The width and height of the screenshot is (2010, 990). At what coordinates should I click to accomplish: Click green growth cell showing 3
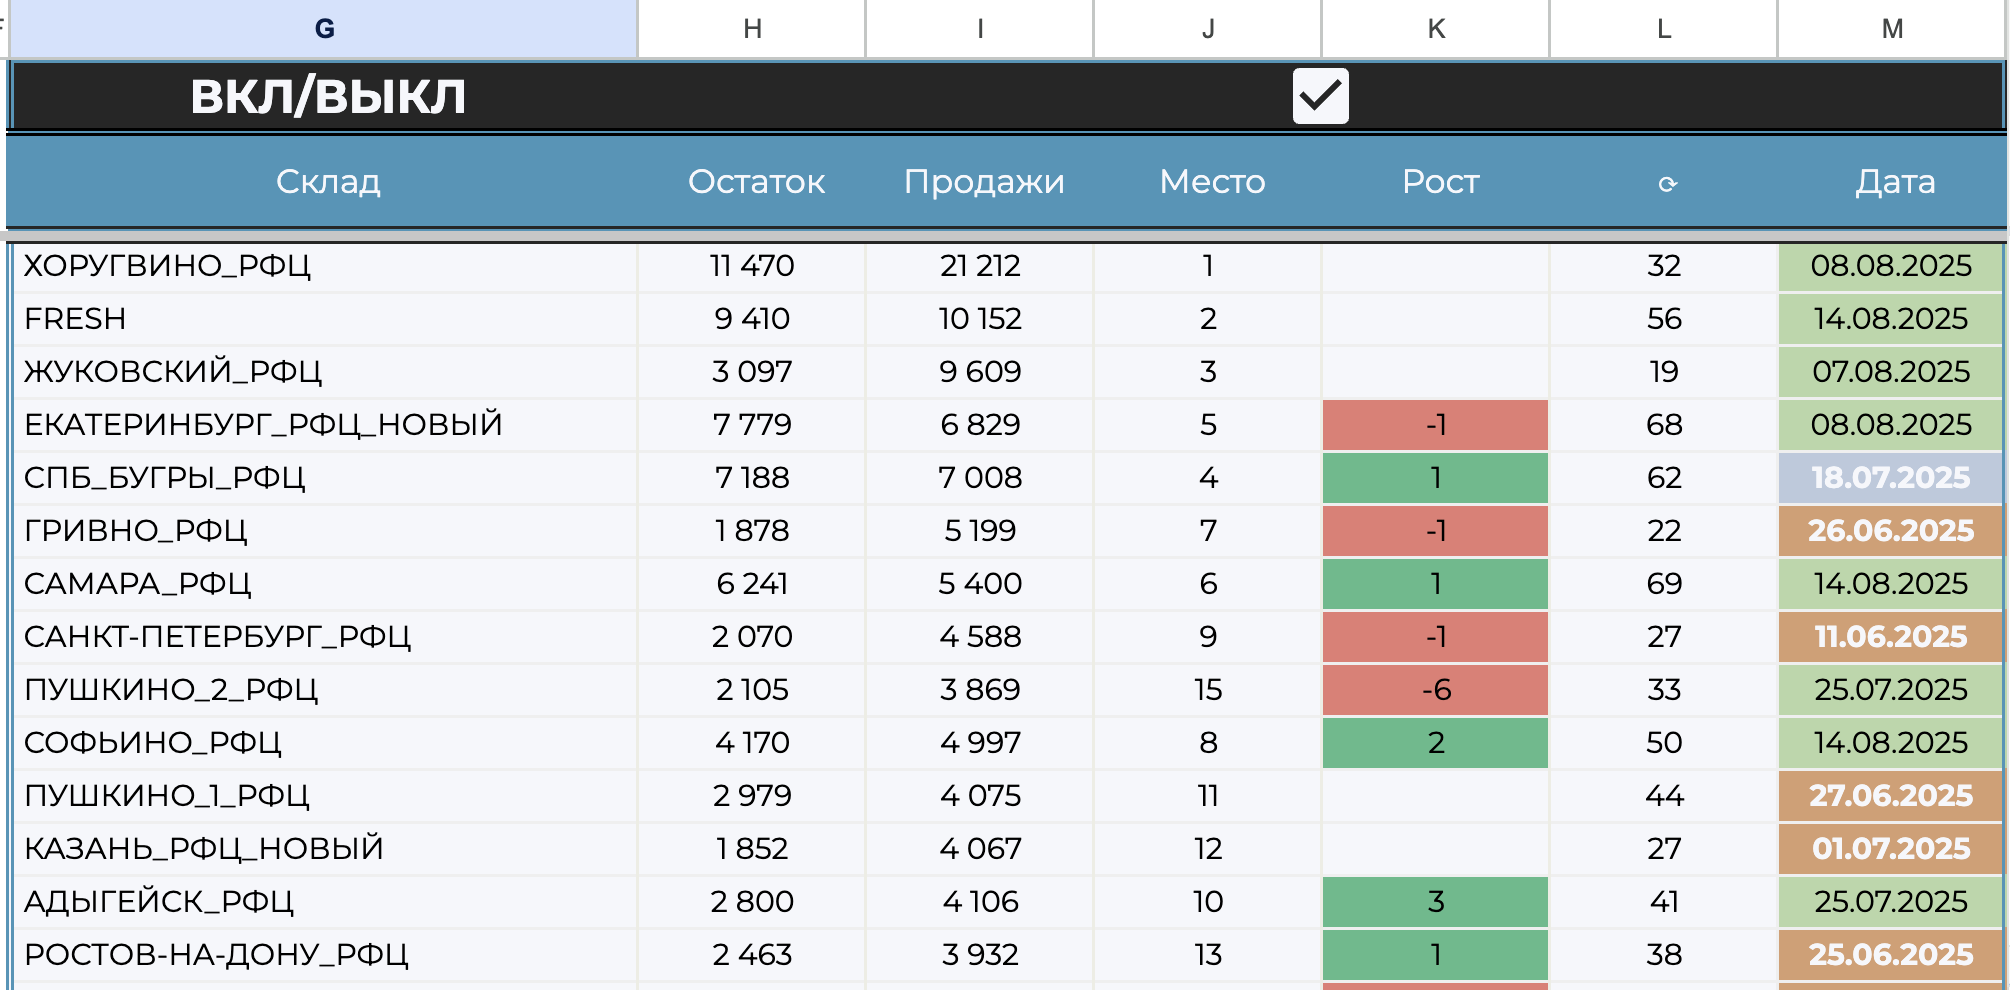coord(1435,902)
